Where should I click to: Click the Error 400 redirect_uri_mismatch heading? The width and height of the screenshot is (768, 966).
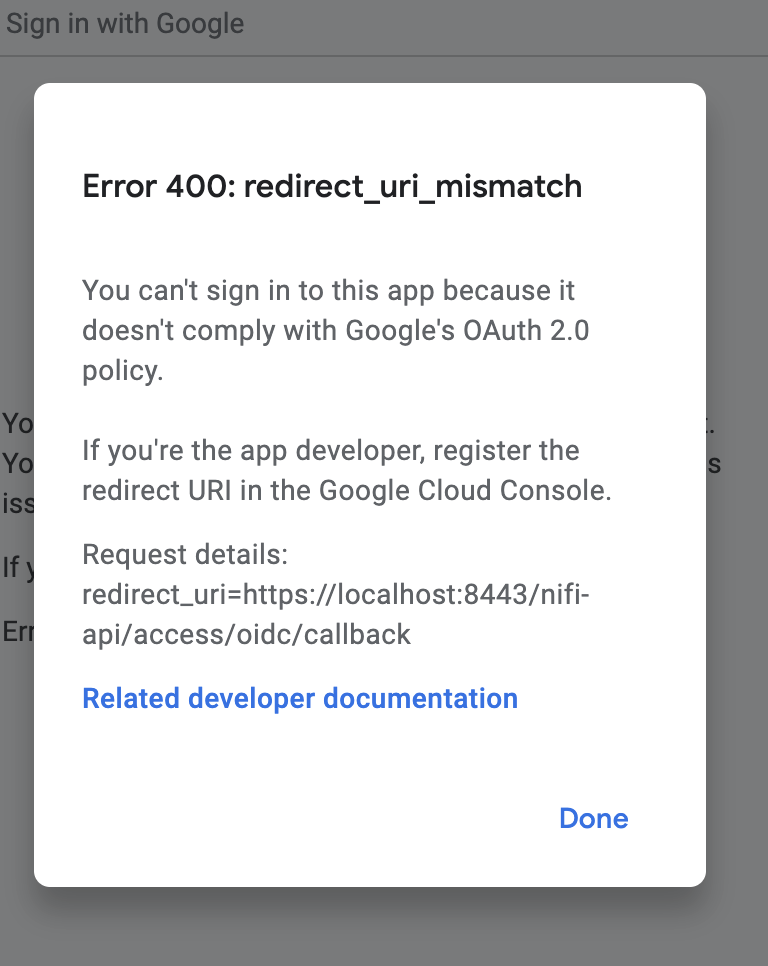point(331,187)
